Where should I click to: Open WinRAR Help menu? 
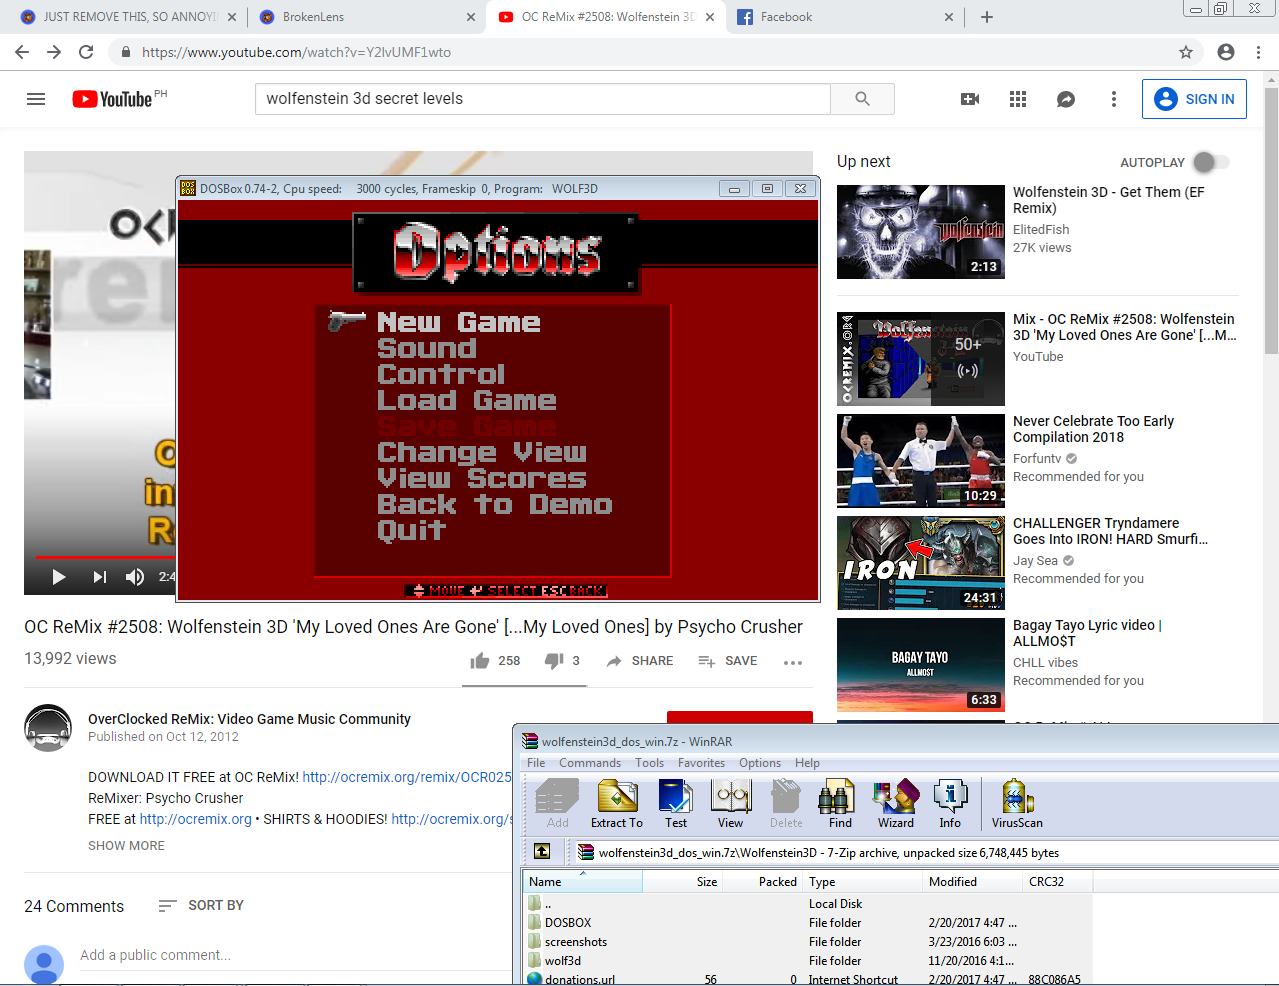coord(807,763)
